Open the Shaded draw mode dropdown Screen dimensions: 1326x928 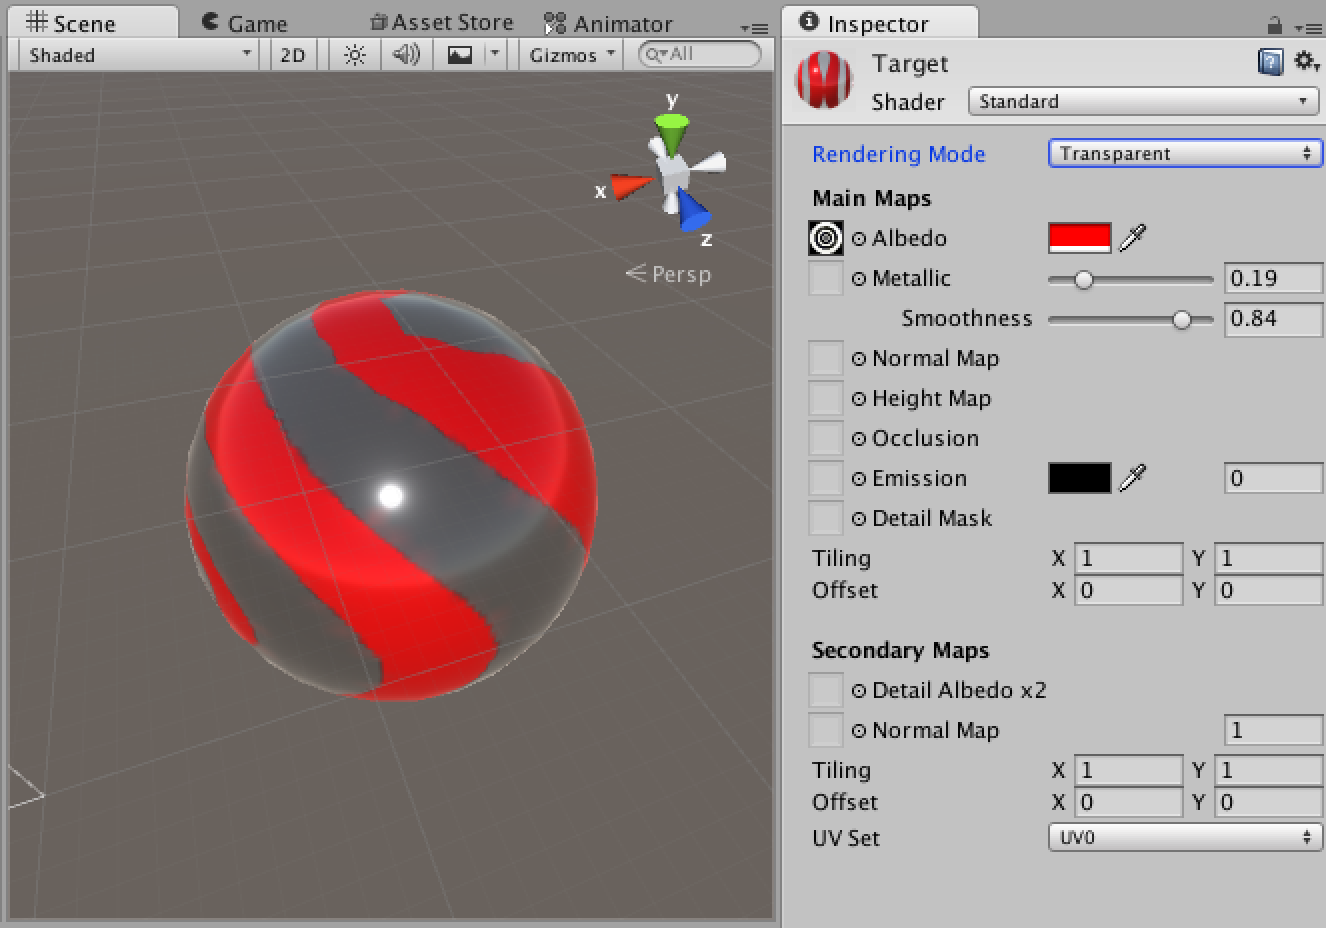click(x=137, y=55)
